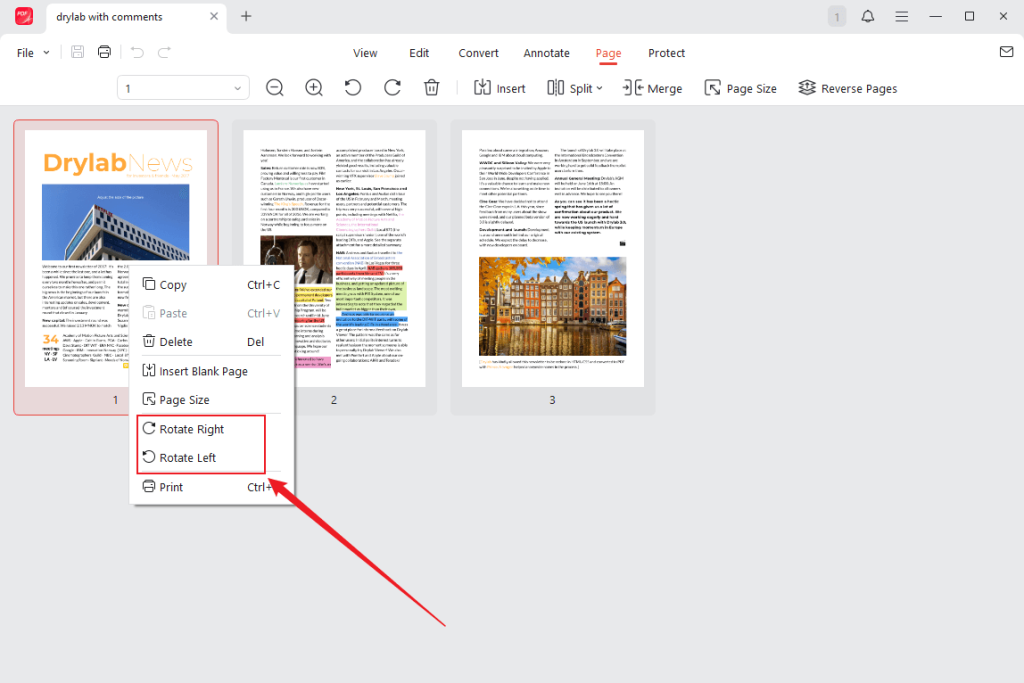Rotate the page counterclockwise via toolbar icon
Image resolution: width=1024 pixels, height=683 pixels.
(x=352, y=88)
